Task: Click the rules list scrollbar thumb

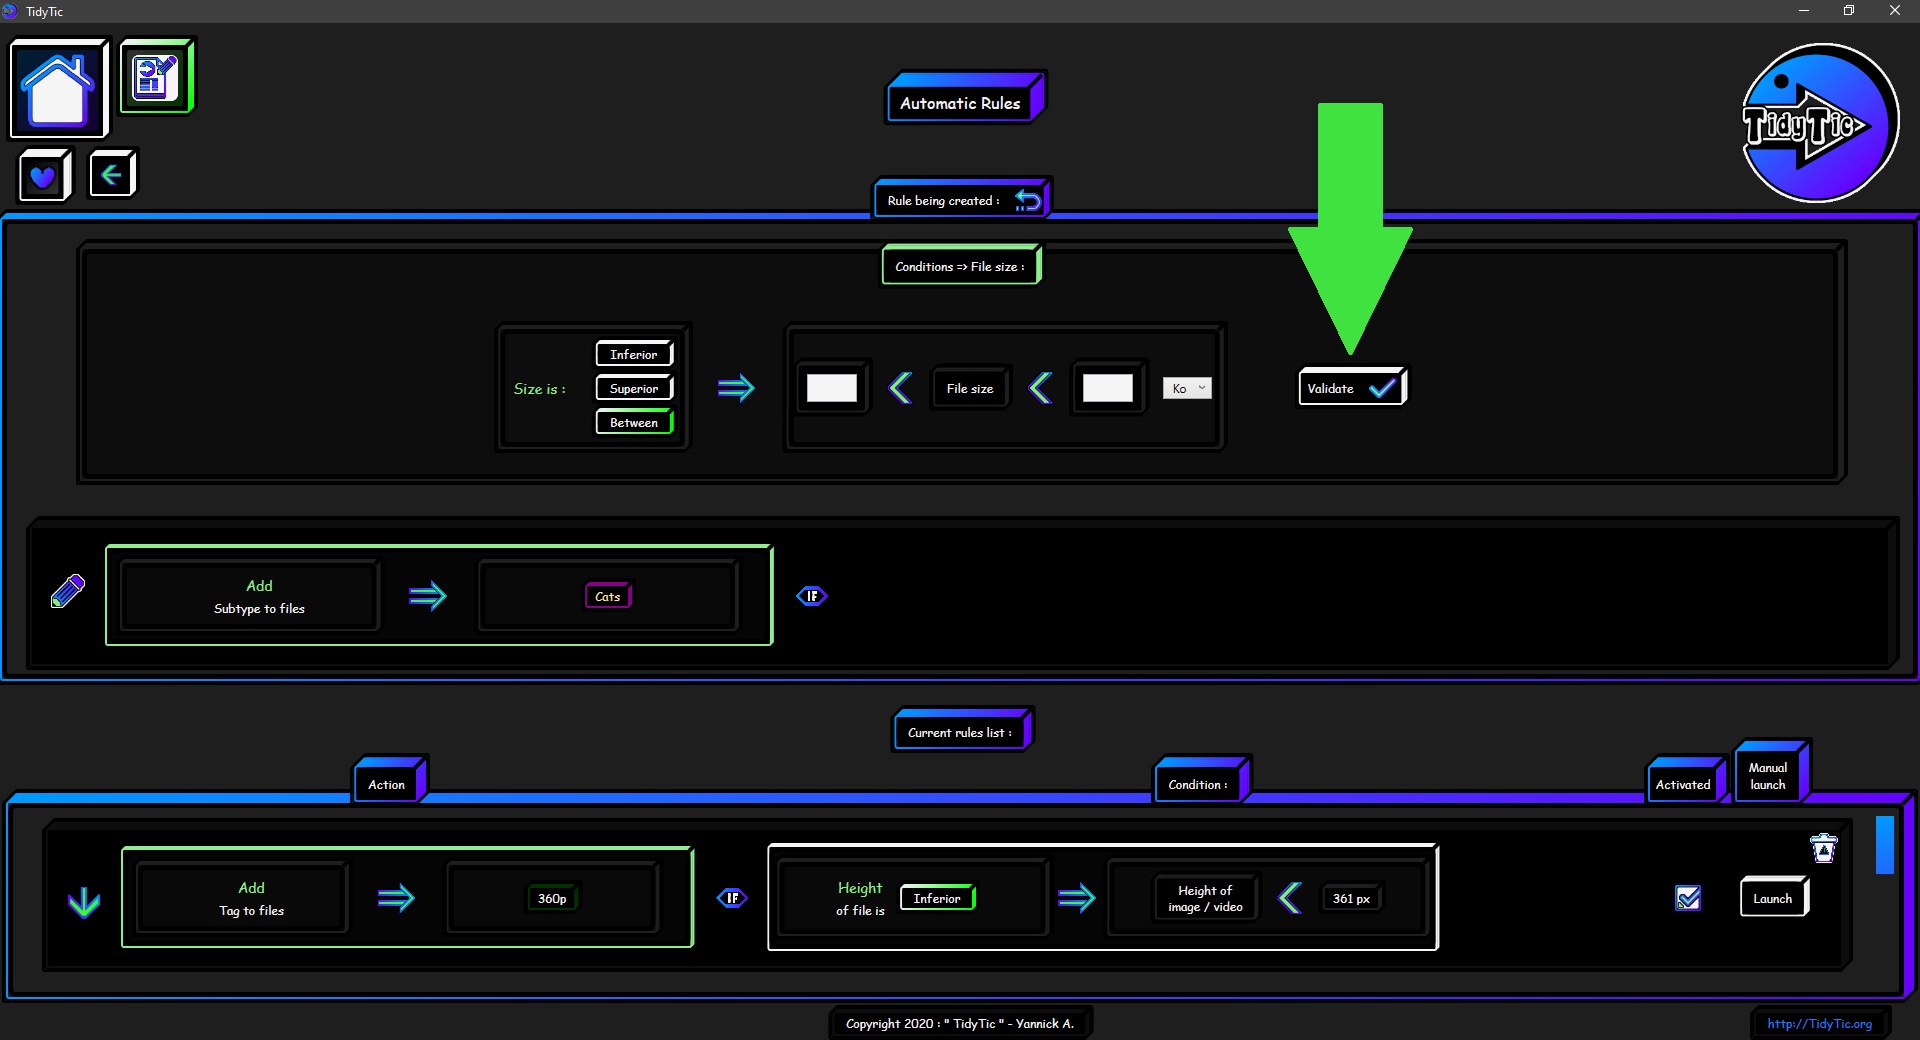Action: point(1885,845)
